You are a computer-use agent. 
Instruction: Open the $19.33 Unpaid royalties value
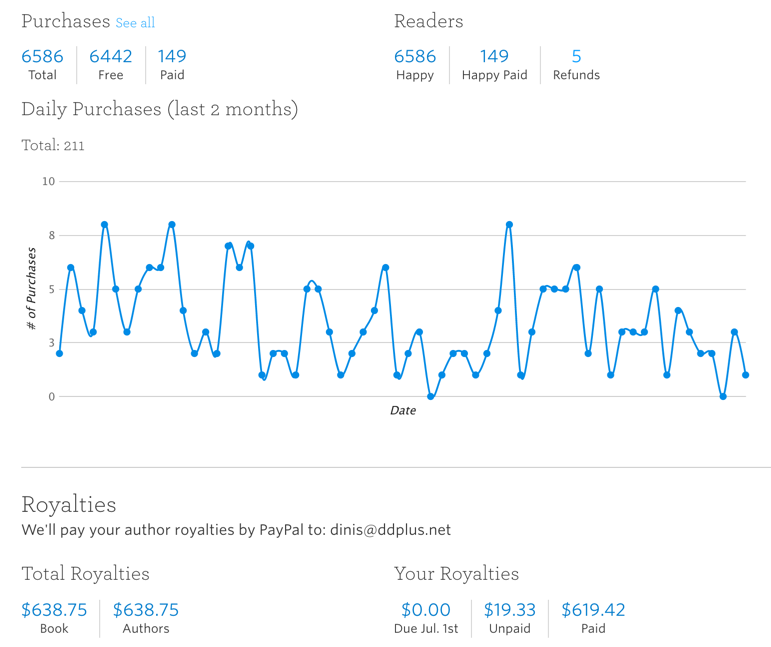(x=510, y=610)
